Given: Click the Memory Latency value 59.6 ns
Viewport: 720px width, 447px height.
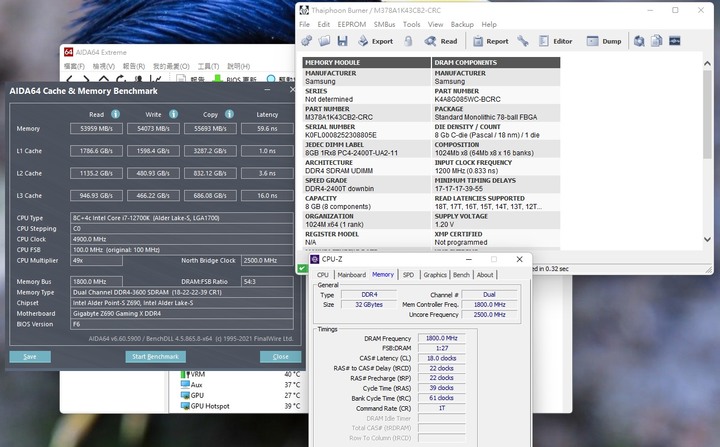Looking at the screenshot, I should click(x=267, y=129).
